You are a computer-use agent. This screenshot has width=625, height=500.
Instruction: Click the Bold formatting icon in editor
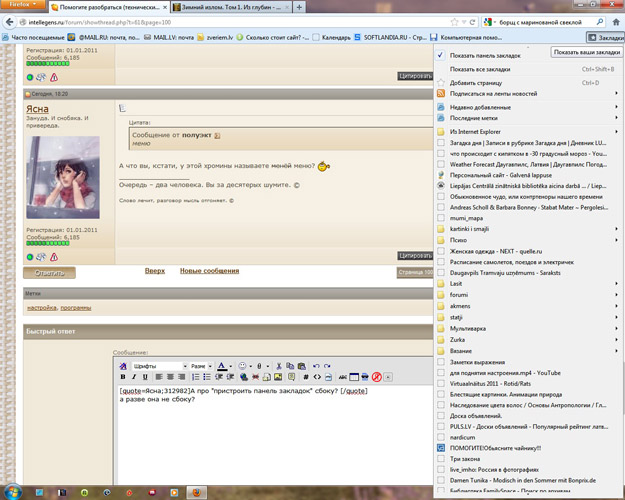point(123,377)
